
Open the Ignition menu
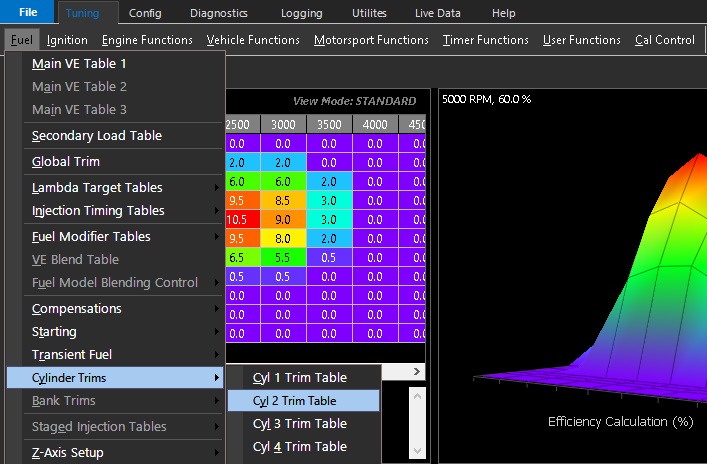pyautogui.click(x=67, y=40)
